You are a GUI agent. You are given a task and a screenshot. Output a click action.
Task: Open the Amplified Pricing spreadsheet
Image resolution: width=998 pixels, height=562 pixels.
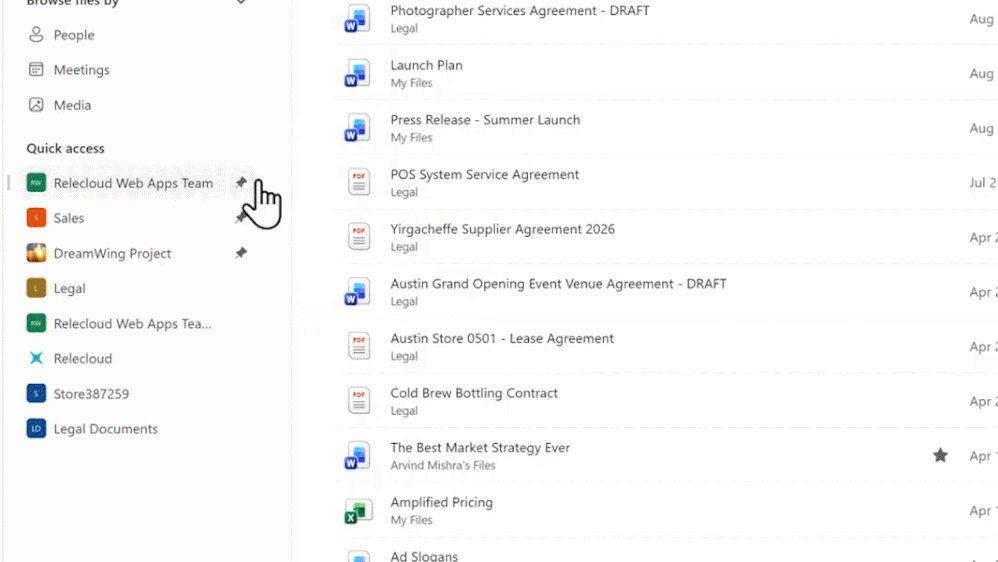click(441, 503)
